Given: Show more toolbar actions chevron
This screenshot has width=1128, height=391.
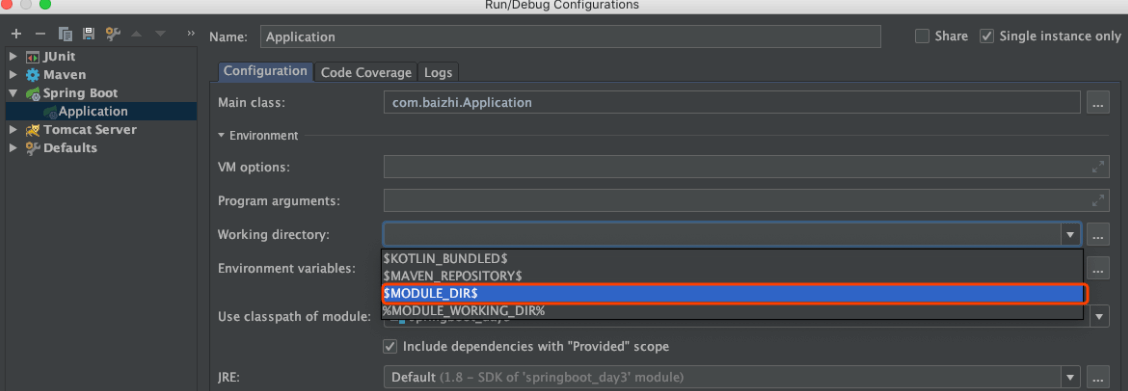Looking at the screenshot, I should [x=191, y=33].
